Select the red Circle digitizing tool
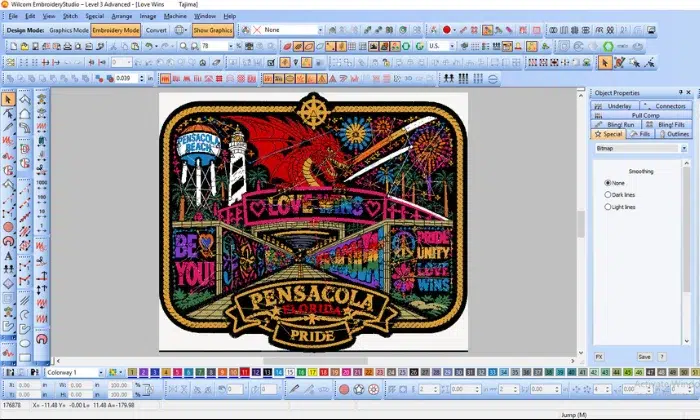The height and width of the screenshot is (420, 700). pyautogui.click(x=8, y=227)
